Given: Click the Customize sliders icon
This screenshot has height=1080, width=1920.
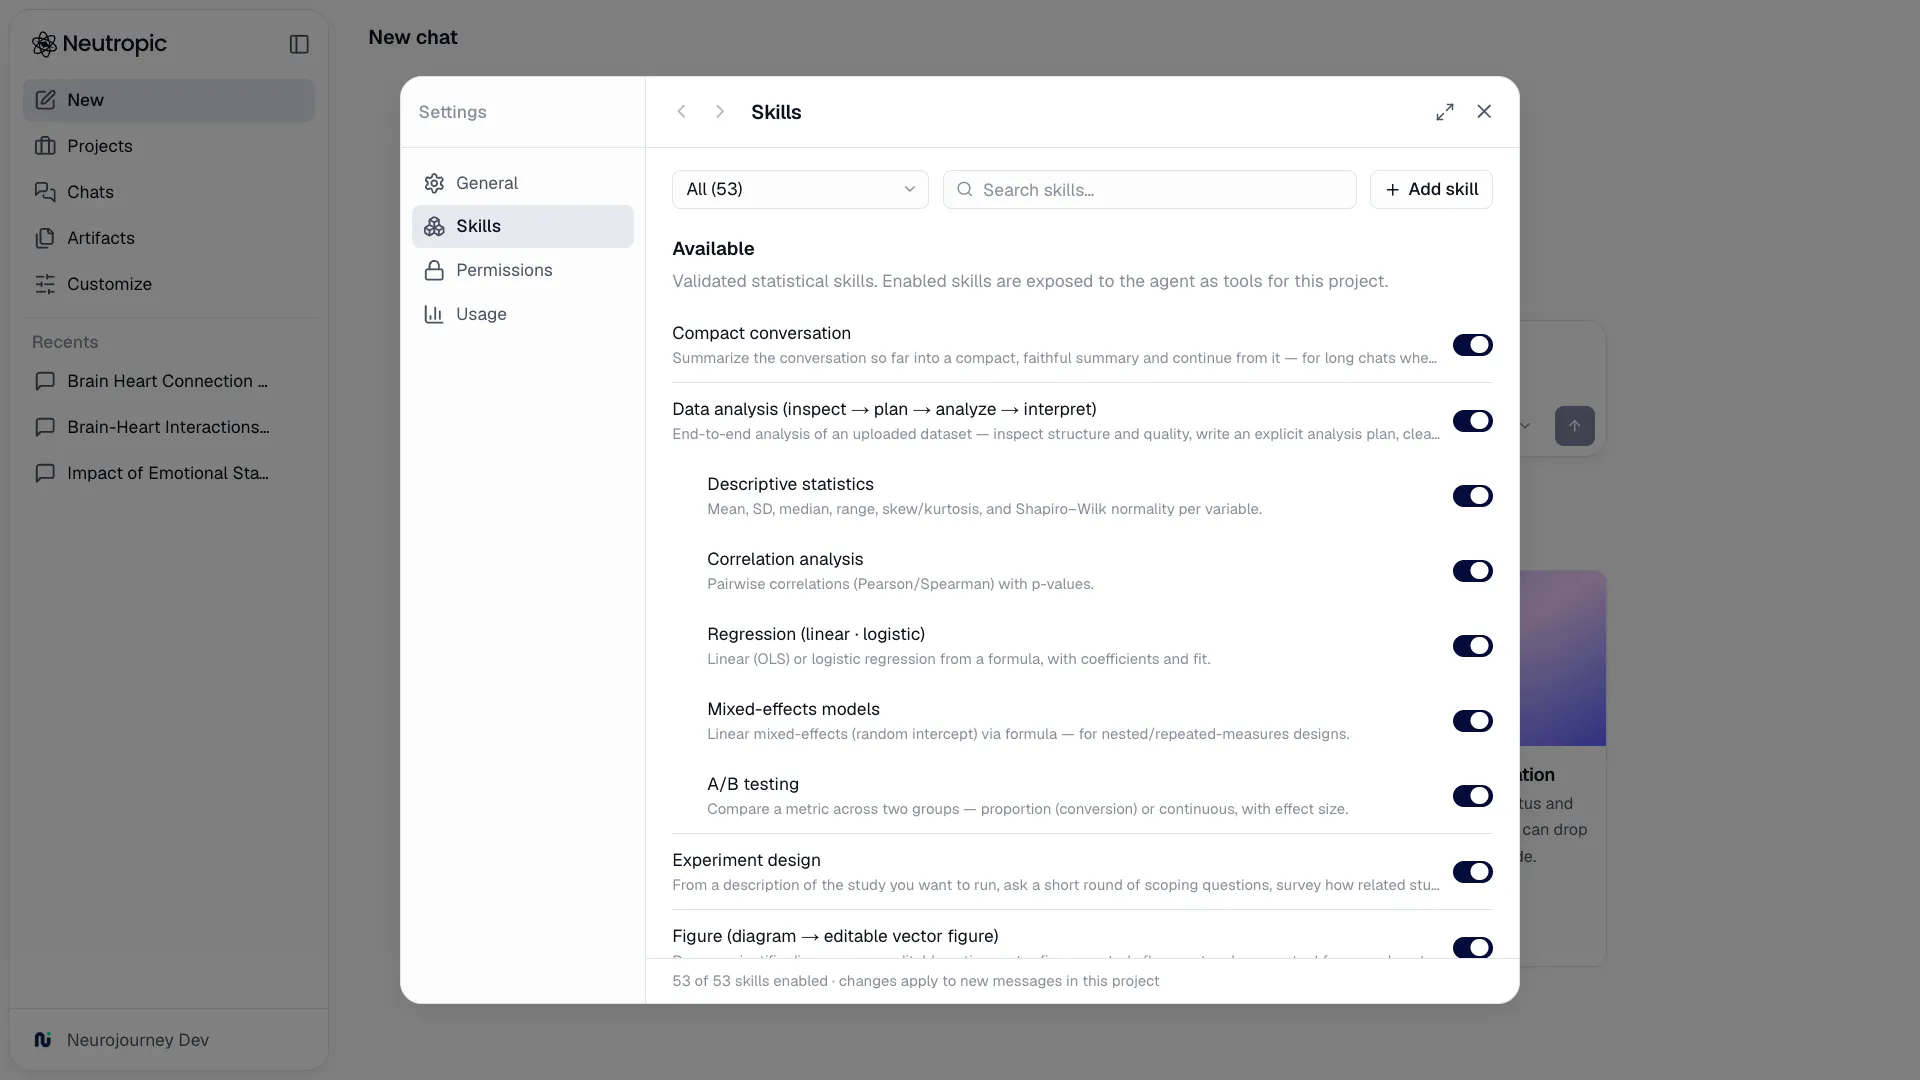Looking at the screenshot, I should coord(45,284).
